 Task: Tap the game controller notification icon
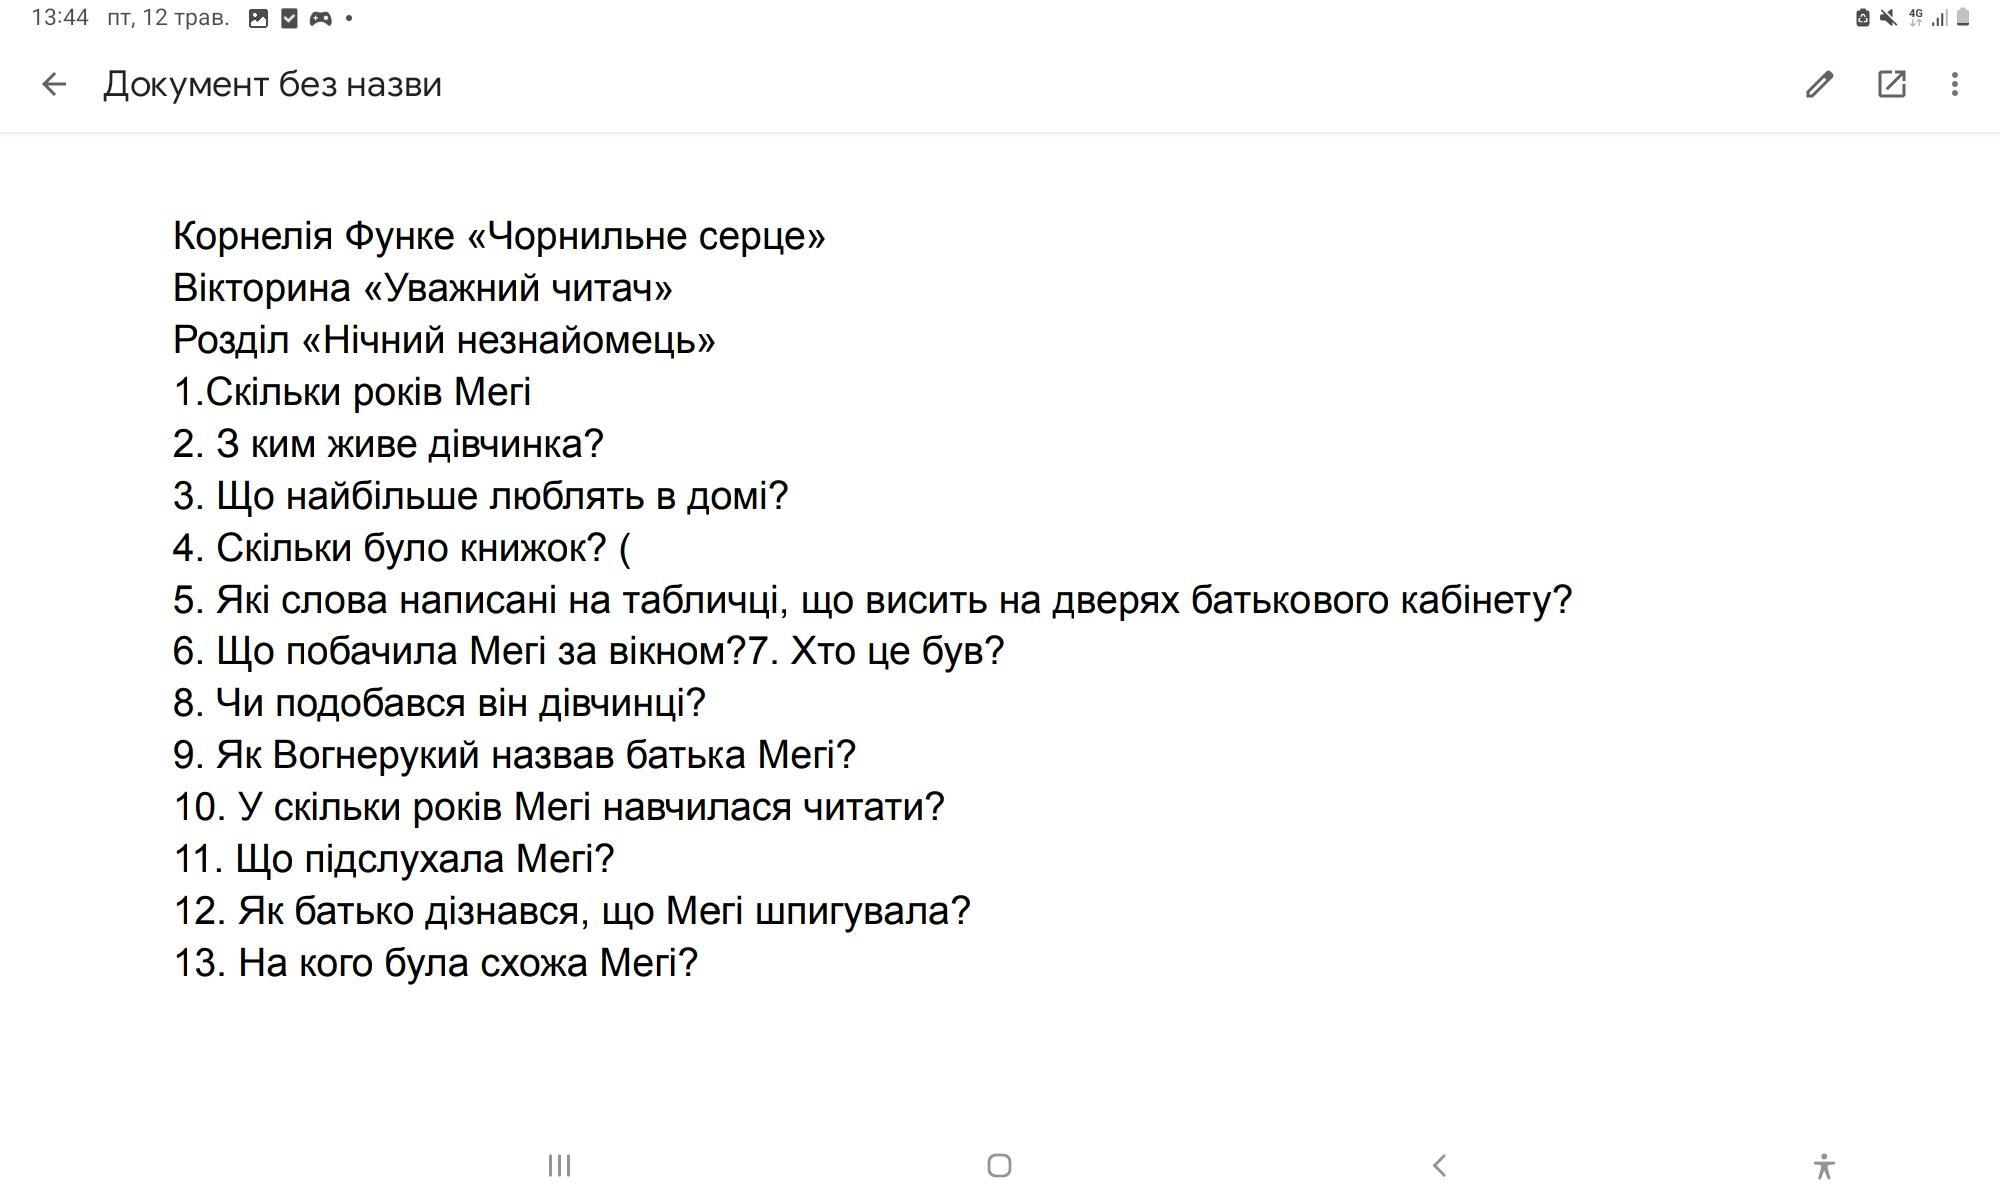click(320, 18)
